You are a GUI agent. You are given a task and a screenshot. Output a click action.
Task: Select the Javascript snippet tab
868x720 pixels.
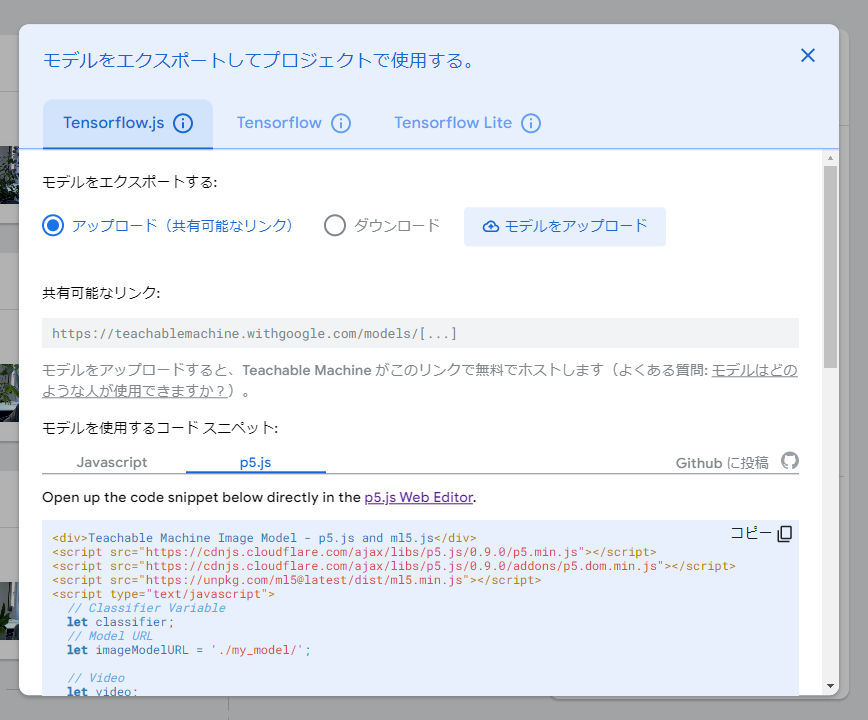tap(112, 462)
